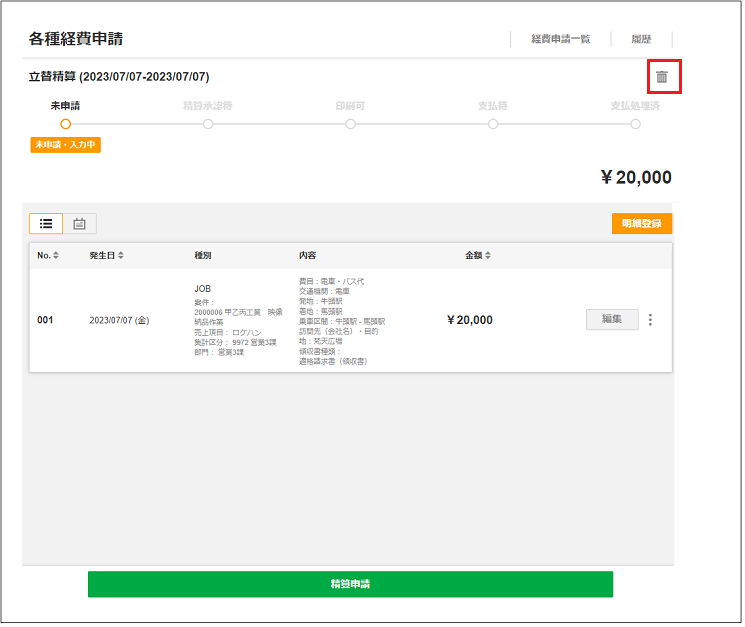Image resolution: width=745 pixels, height=627 pixels.
Task: Switch to list view icon
Action: click(46, 224)
